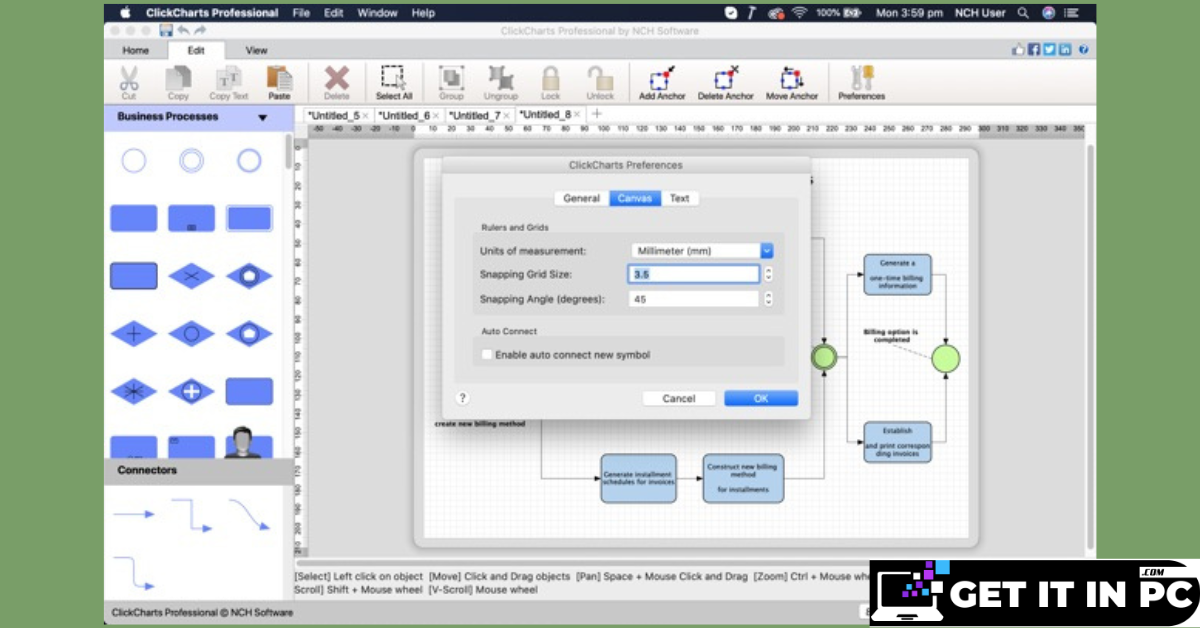Click the Unlock padlock icon
The width and height of the screenshot is (1200, 628).
[x=600, y=79]
